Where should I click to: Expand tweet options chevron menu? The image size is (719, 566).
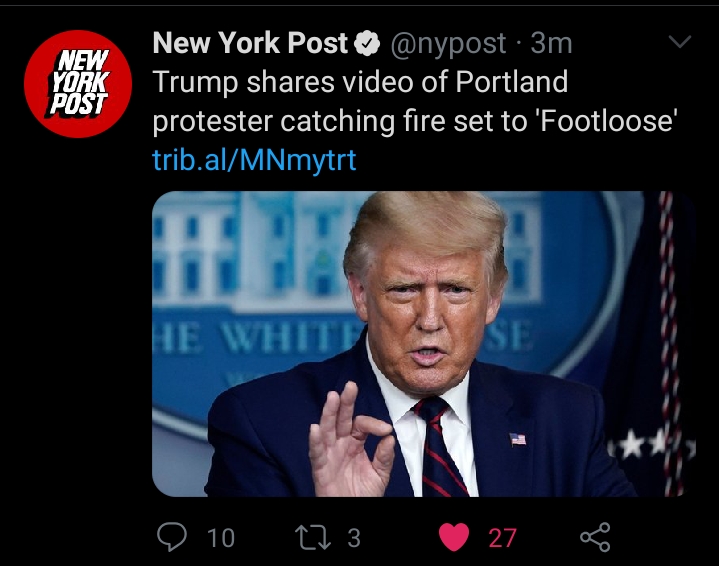tap(680, 41)
